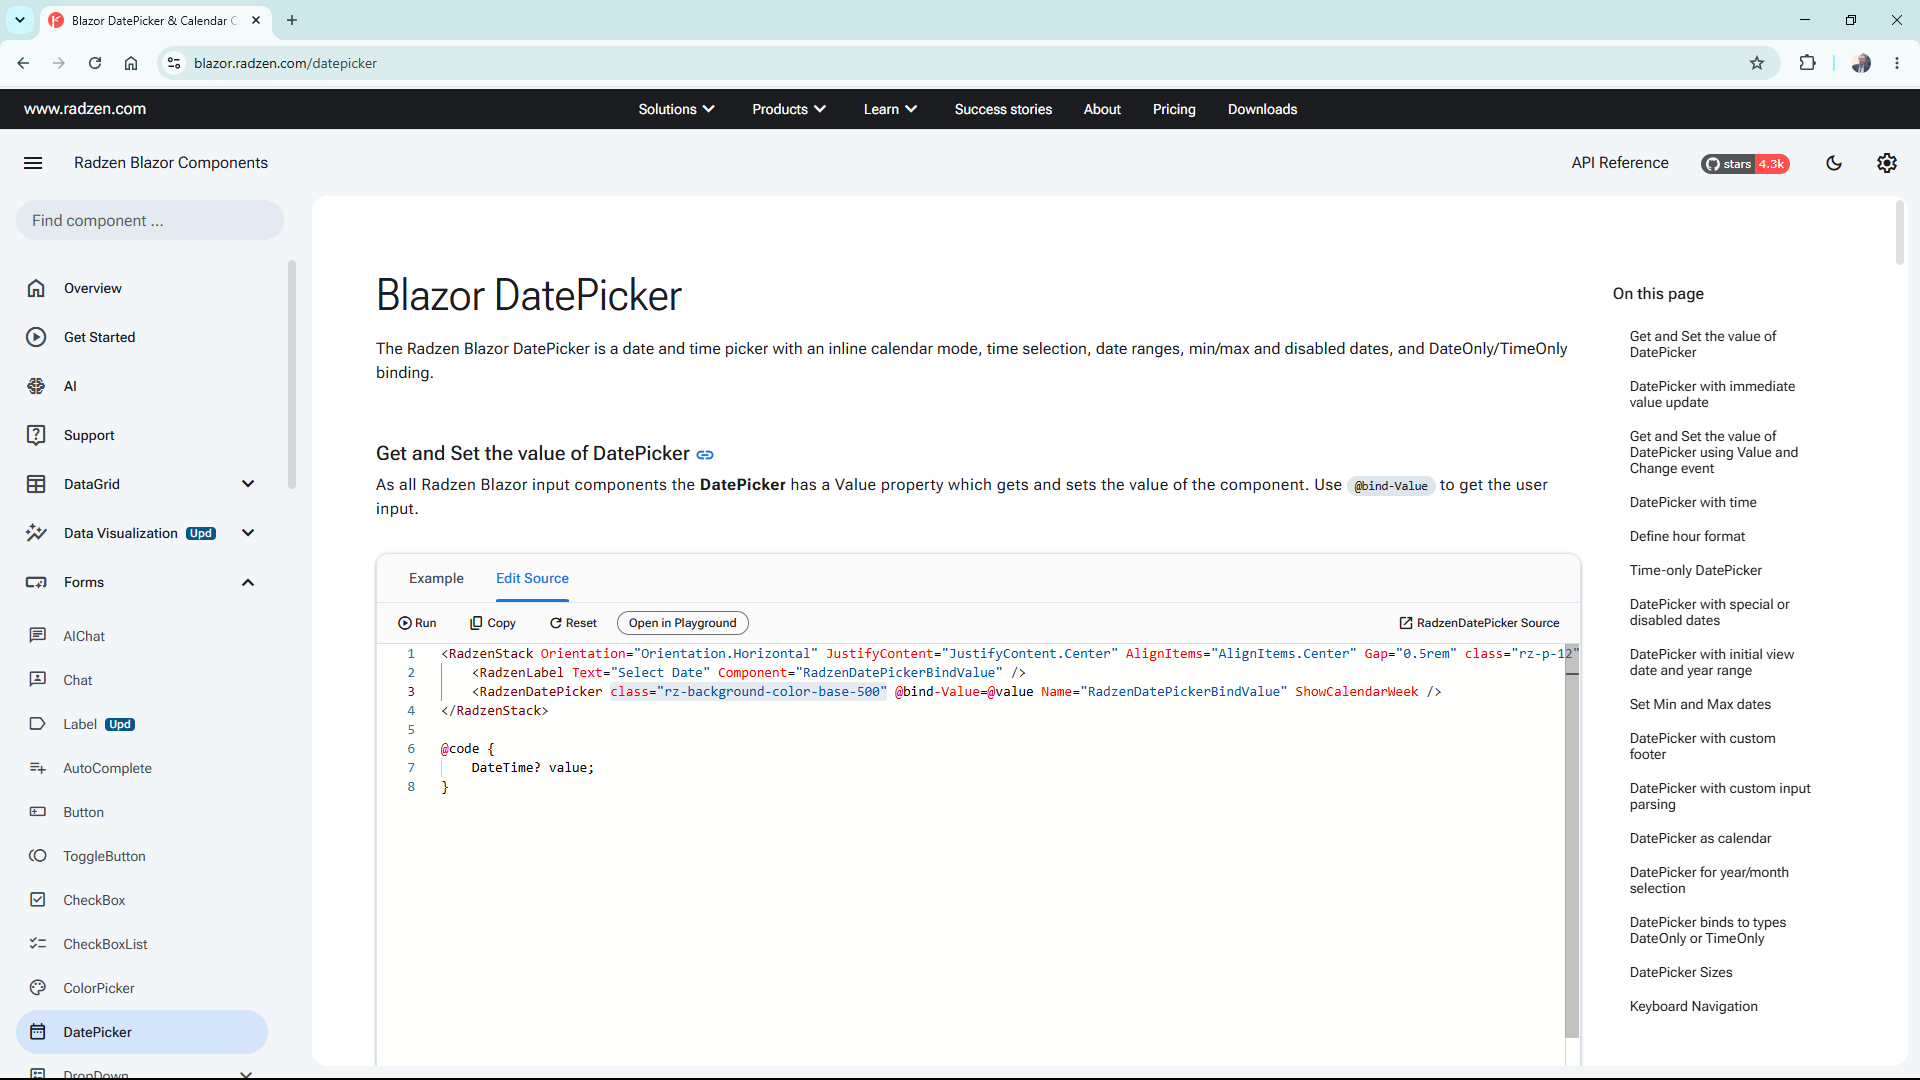This screenshot has height=1080, width=1920.
Task: Go to Success stories page
Action: click(1003, 109)
